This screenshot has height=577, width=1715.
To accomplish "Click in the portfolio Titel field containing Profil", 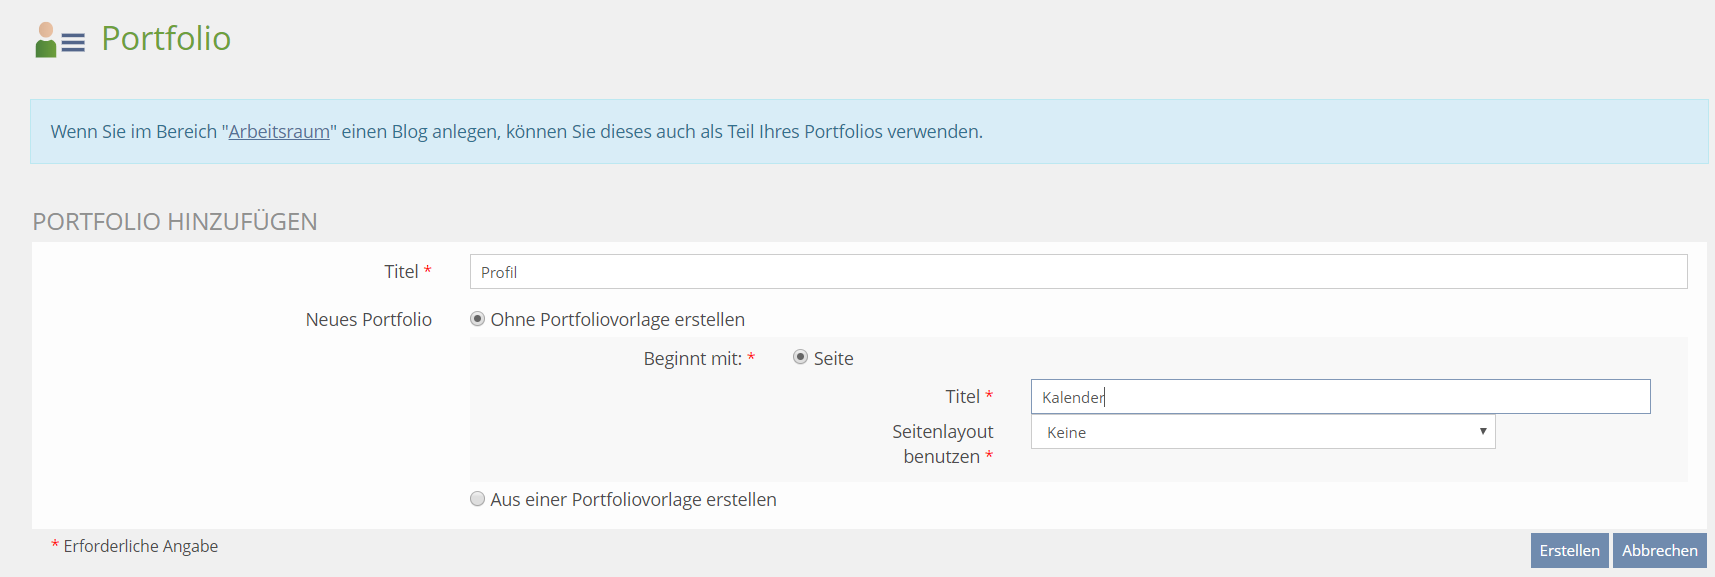I will click(x=1078, y=272).
